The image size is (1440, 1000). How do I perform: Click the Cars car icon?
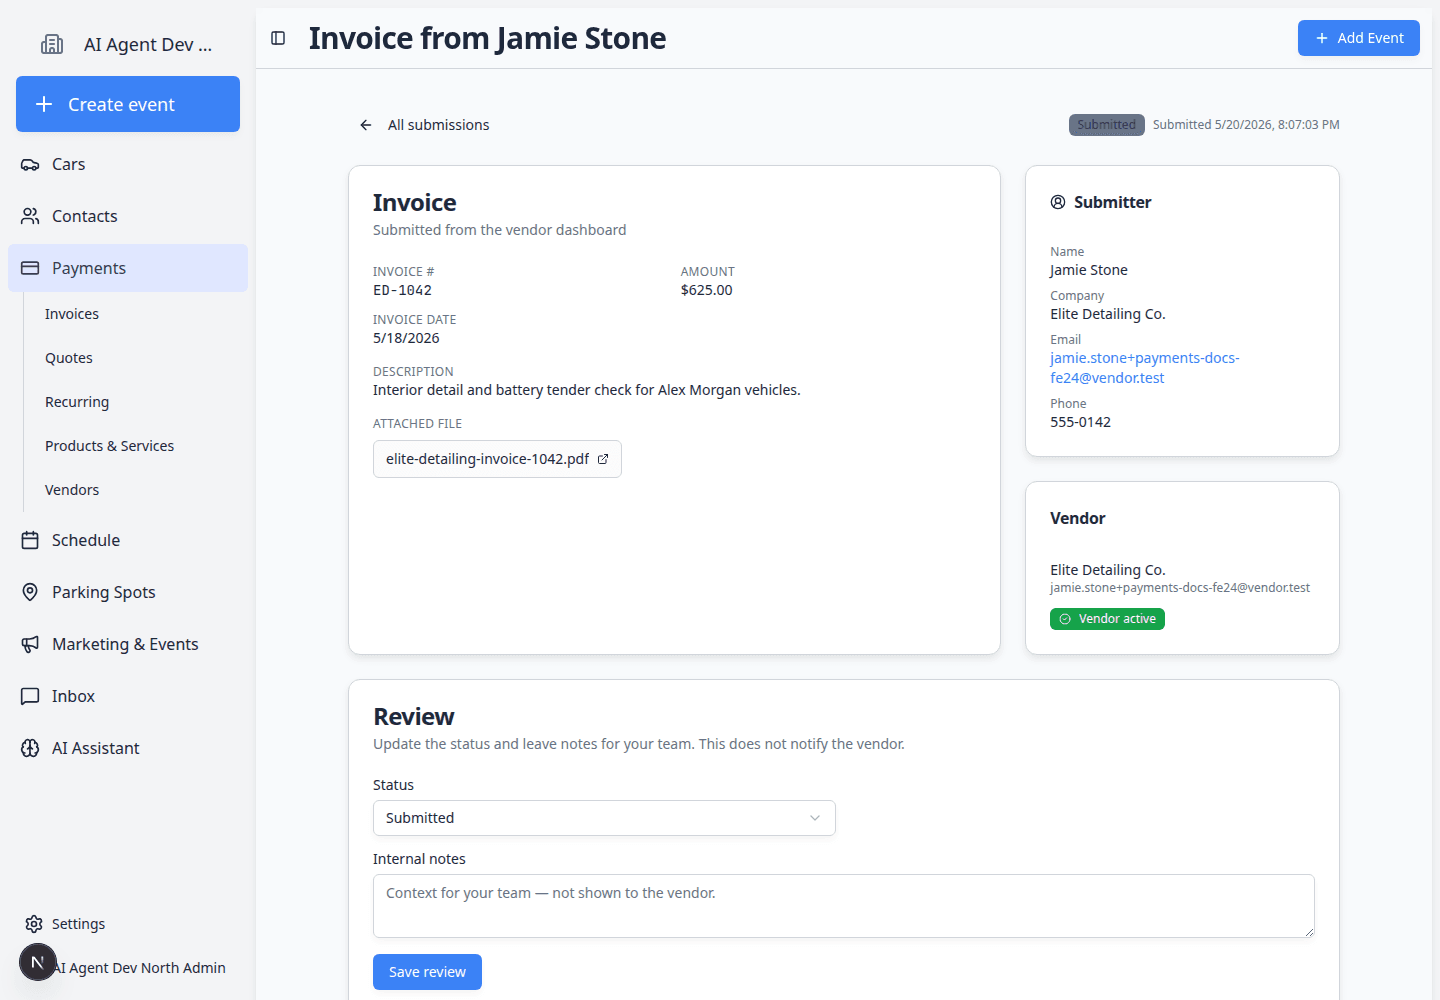[30, 164]
